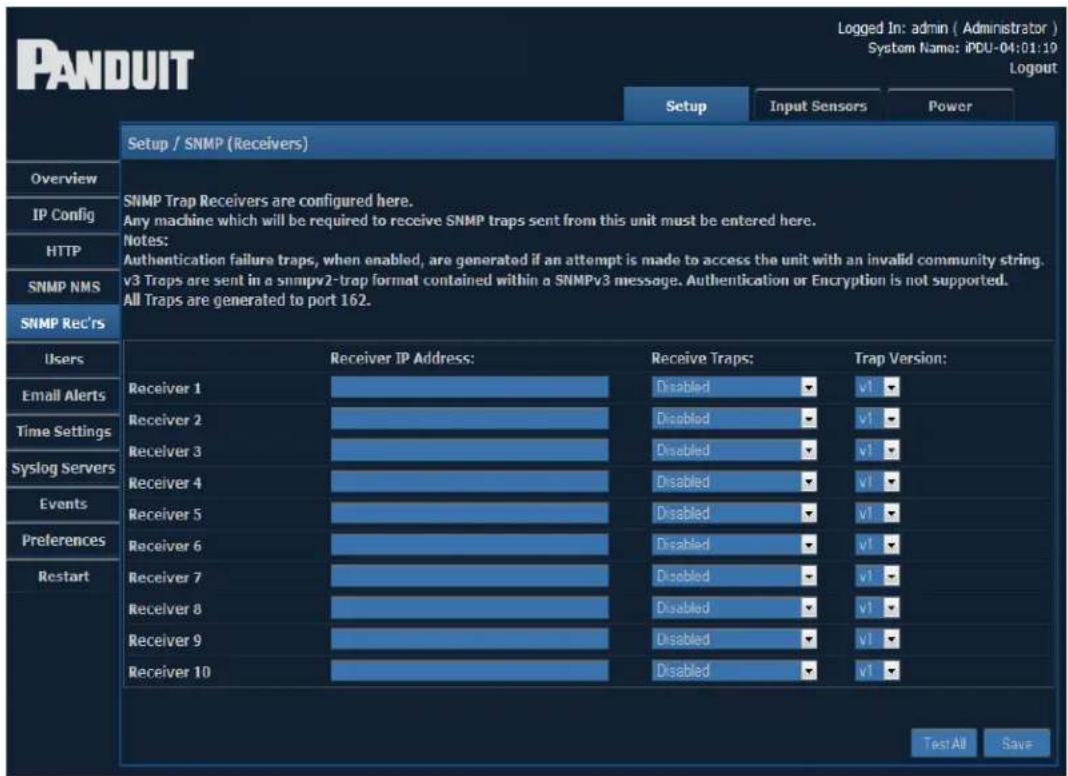The image size is (1068, 776).
Task: Switch to the Power tab
Action: click(949, 106)
